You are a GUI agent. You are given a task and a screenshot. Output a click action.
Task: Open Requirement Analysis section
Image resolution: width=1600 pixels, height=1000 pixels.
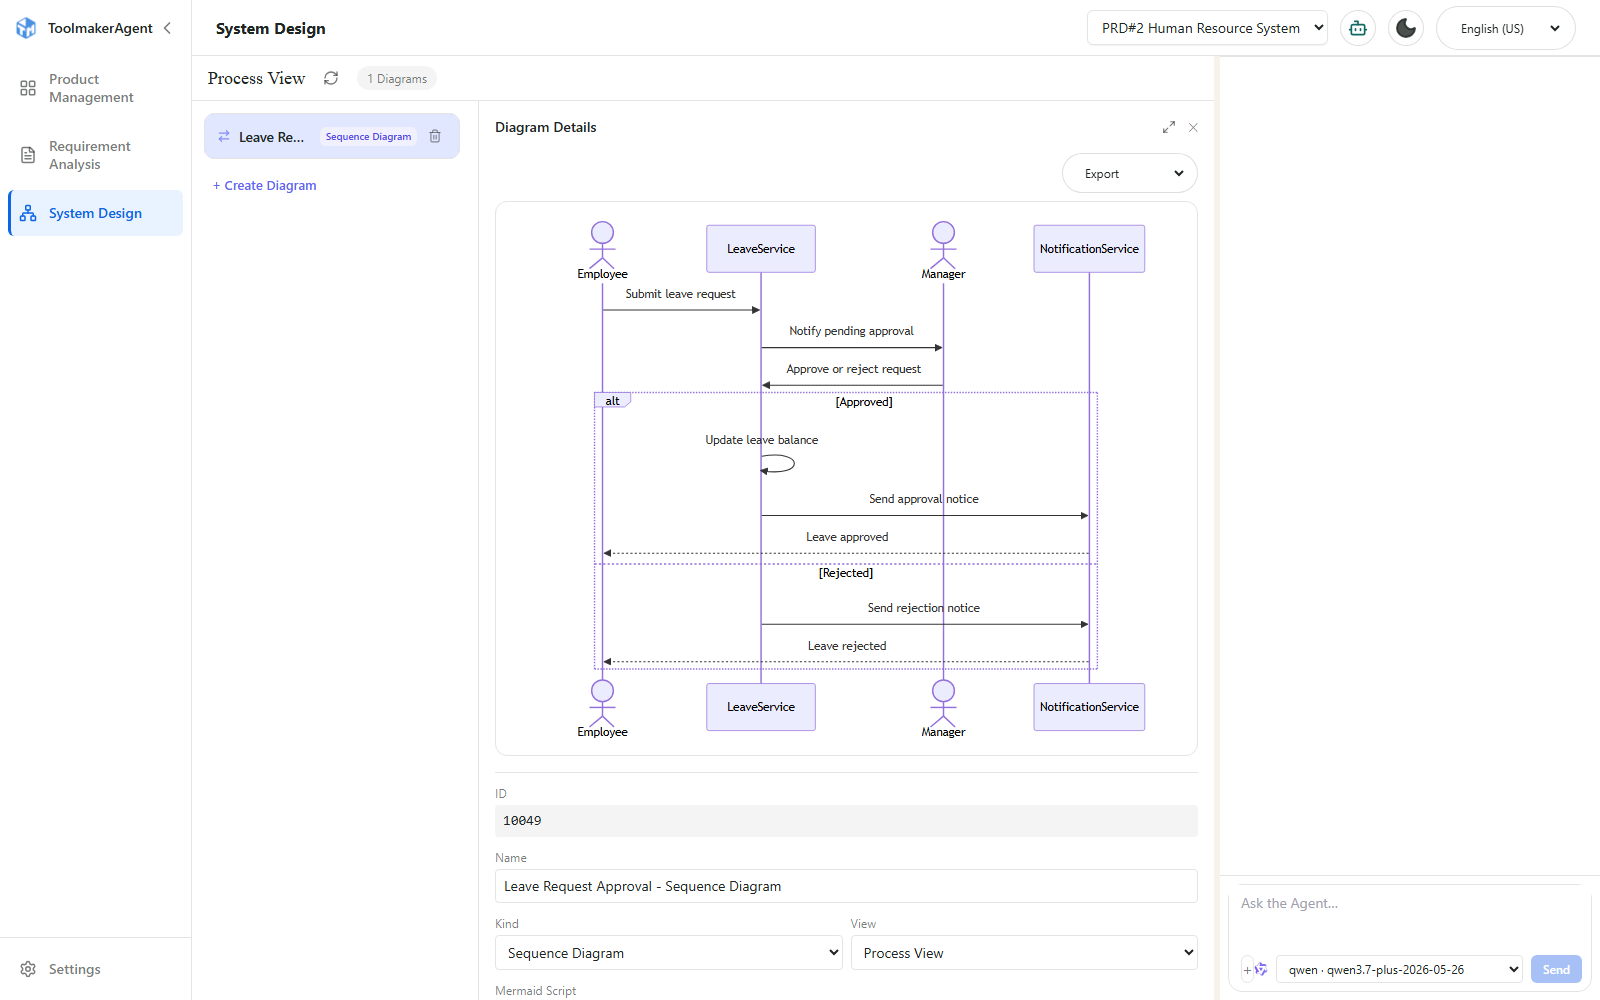(95, 155)
